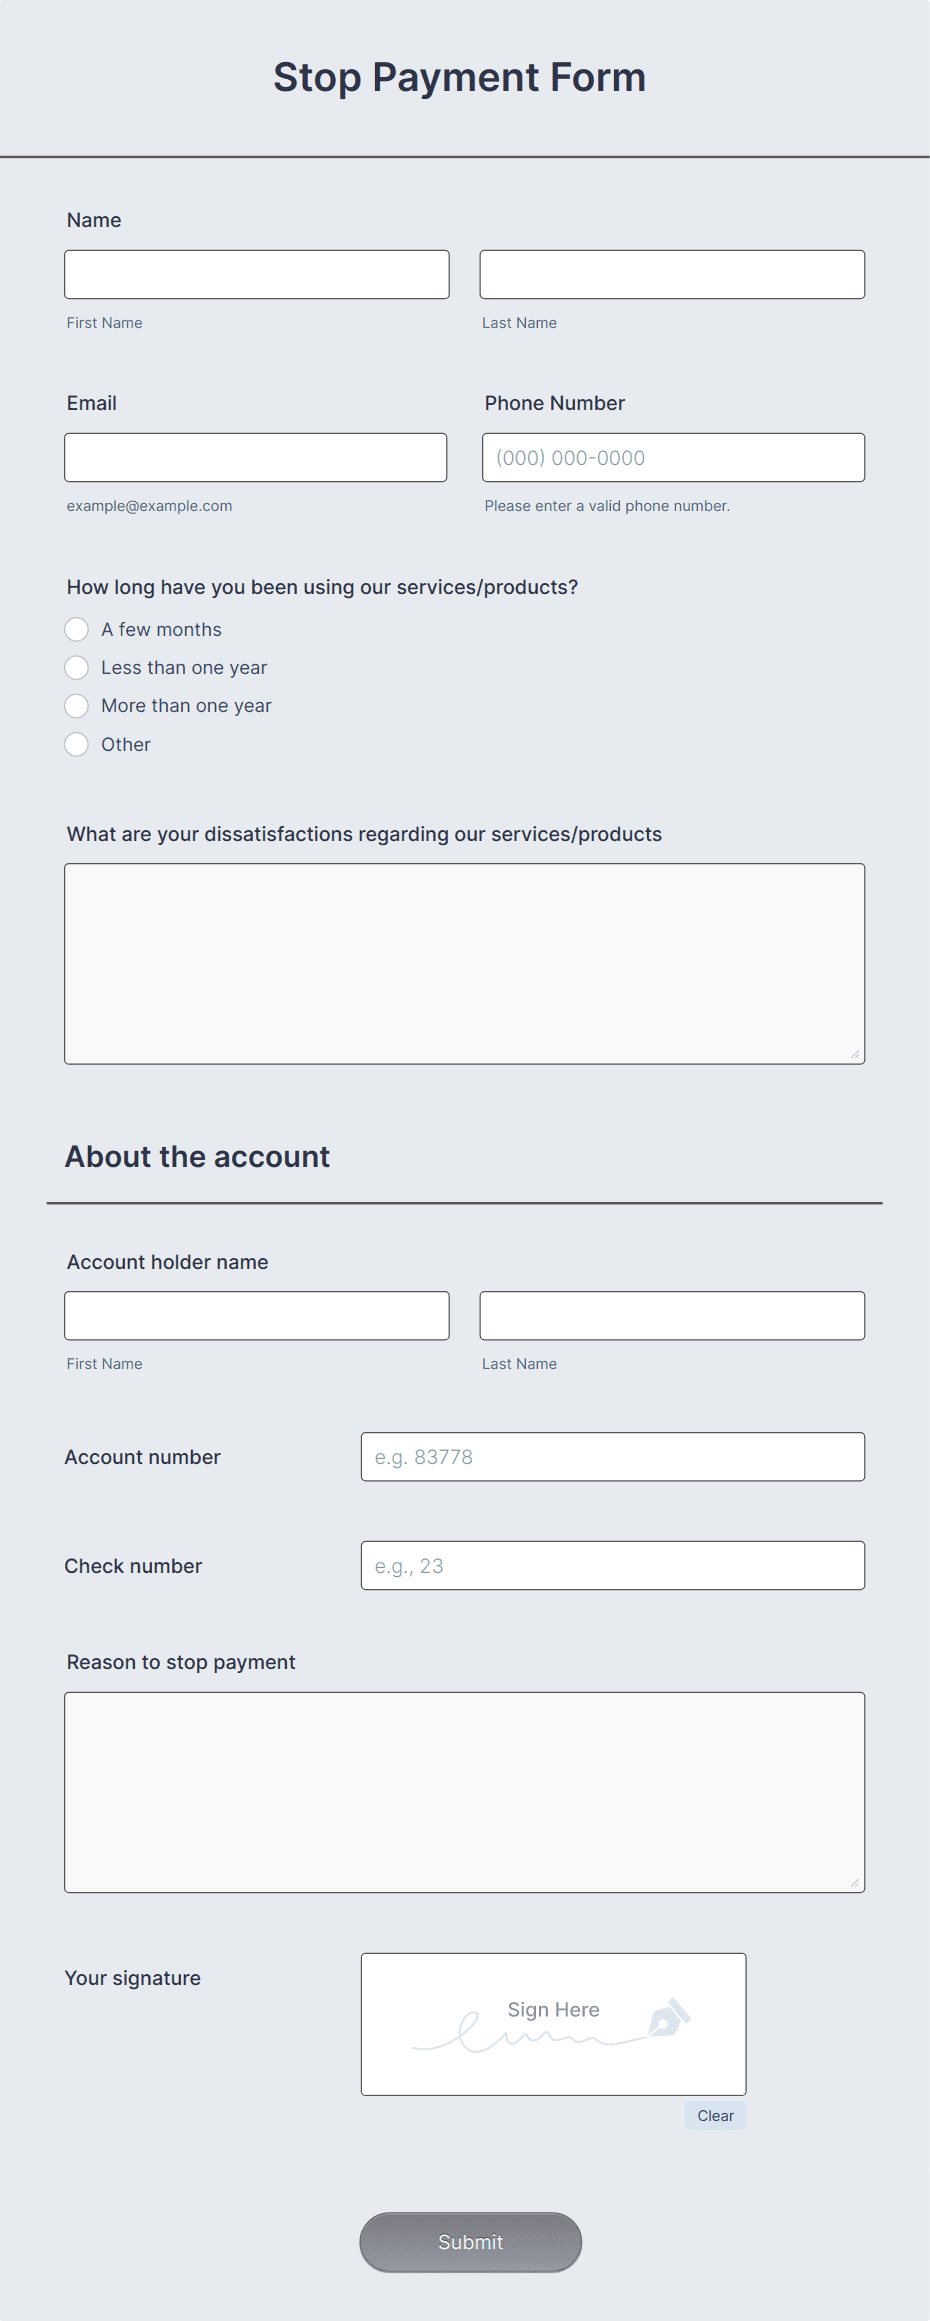The width and height of the screenshot is (930, 2321).
Task: Pick 'More than one year' radio button
Action: pos(76,705)
